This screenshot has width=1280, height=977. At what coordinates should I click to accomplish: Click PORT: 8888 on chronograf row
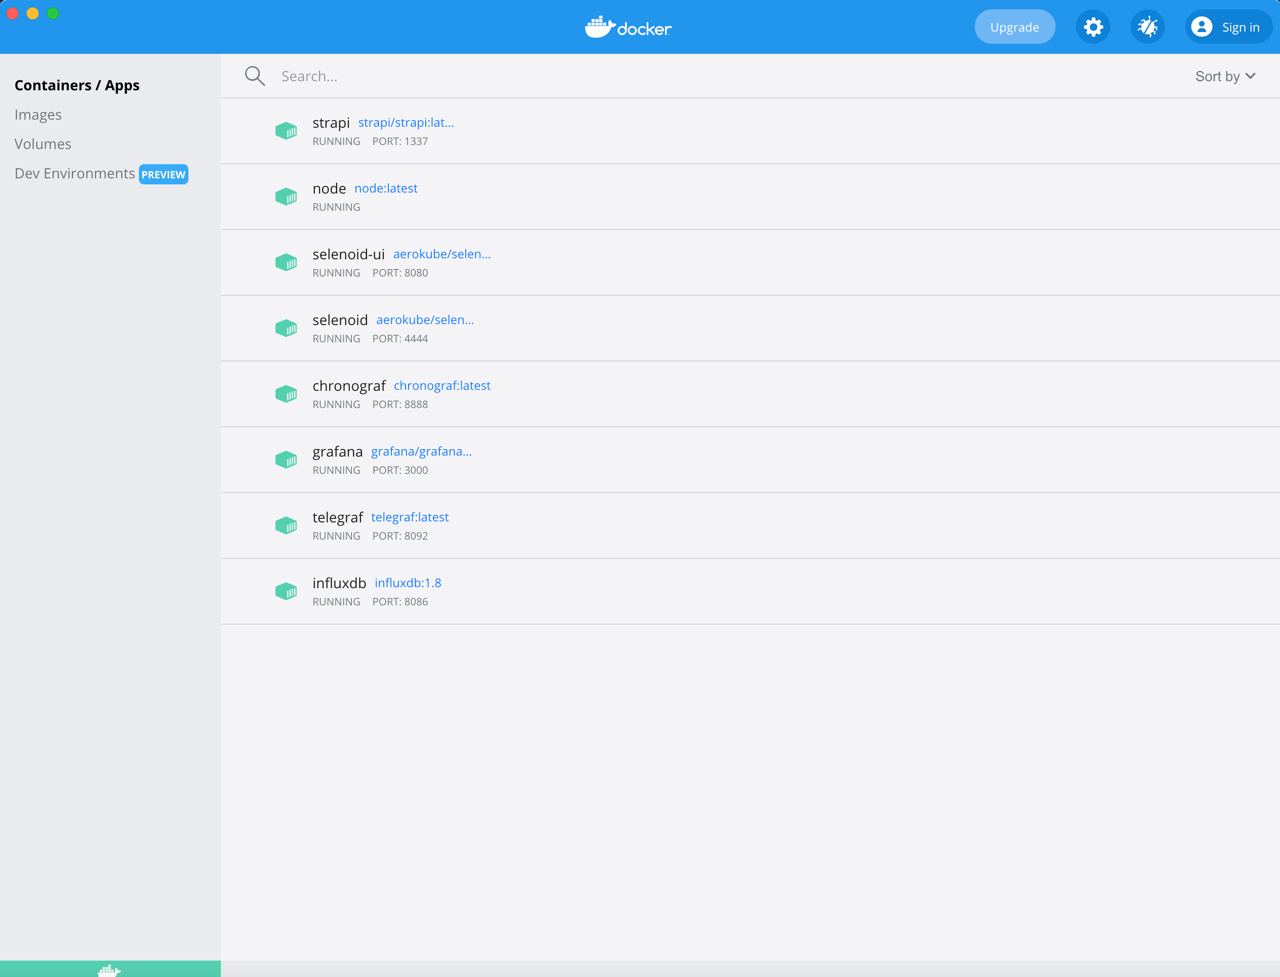click(400, 405)
